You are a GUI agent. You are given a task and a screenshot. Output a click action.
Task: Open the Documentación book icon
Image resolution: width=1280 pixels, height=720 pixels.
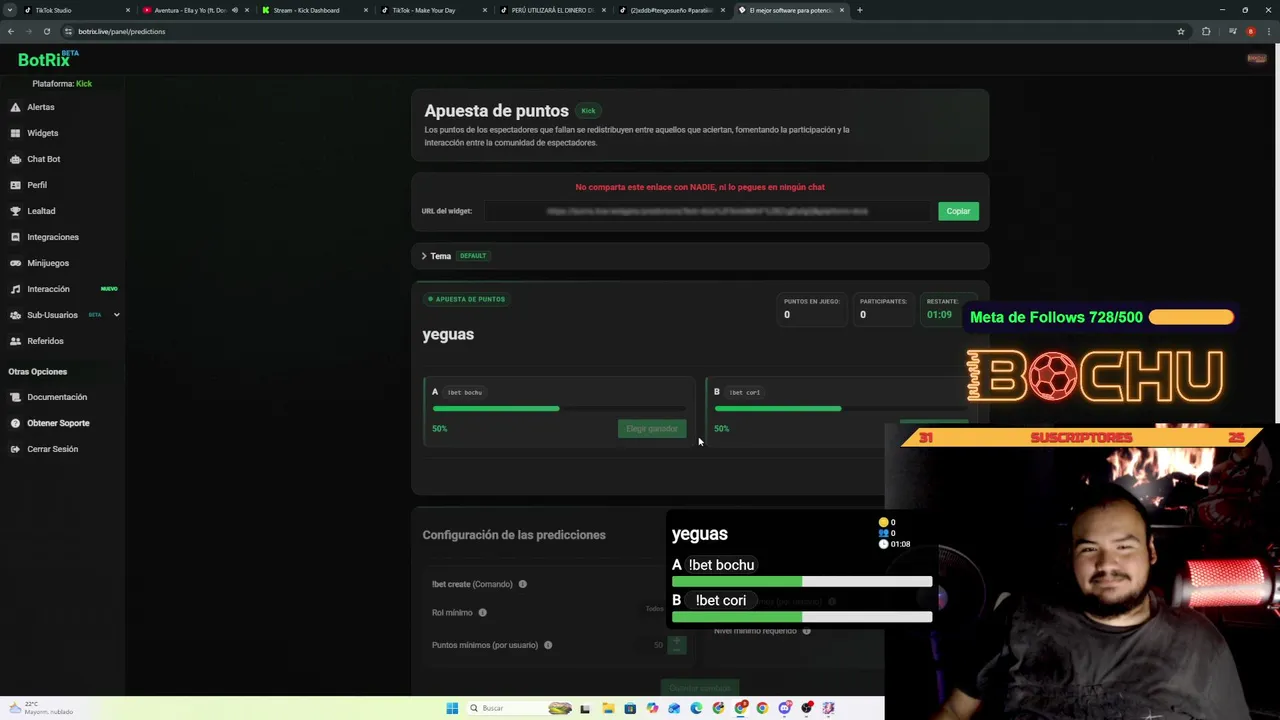coord(15,397)
